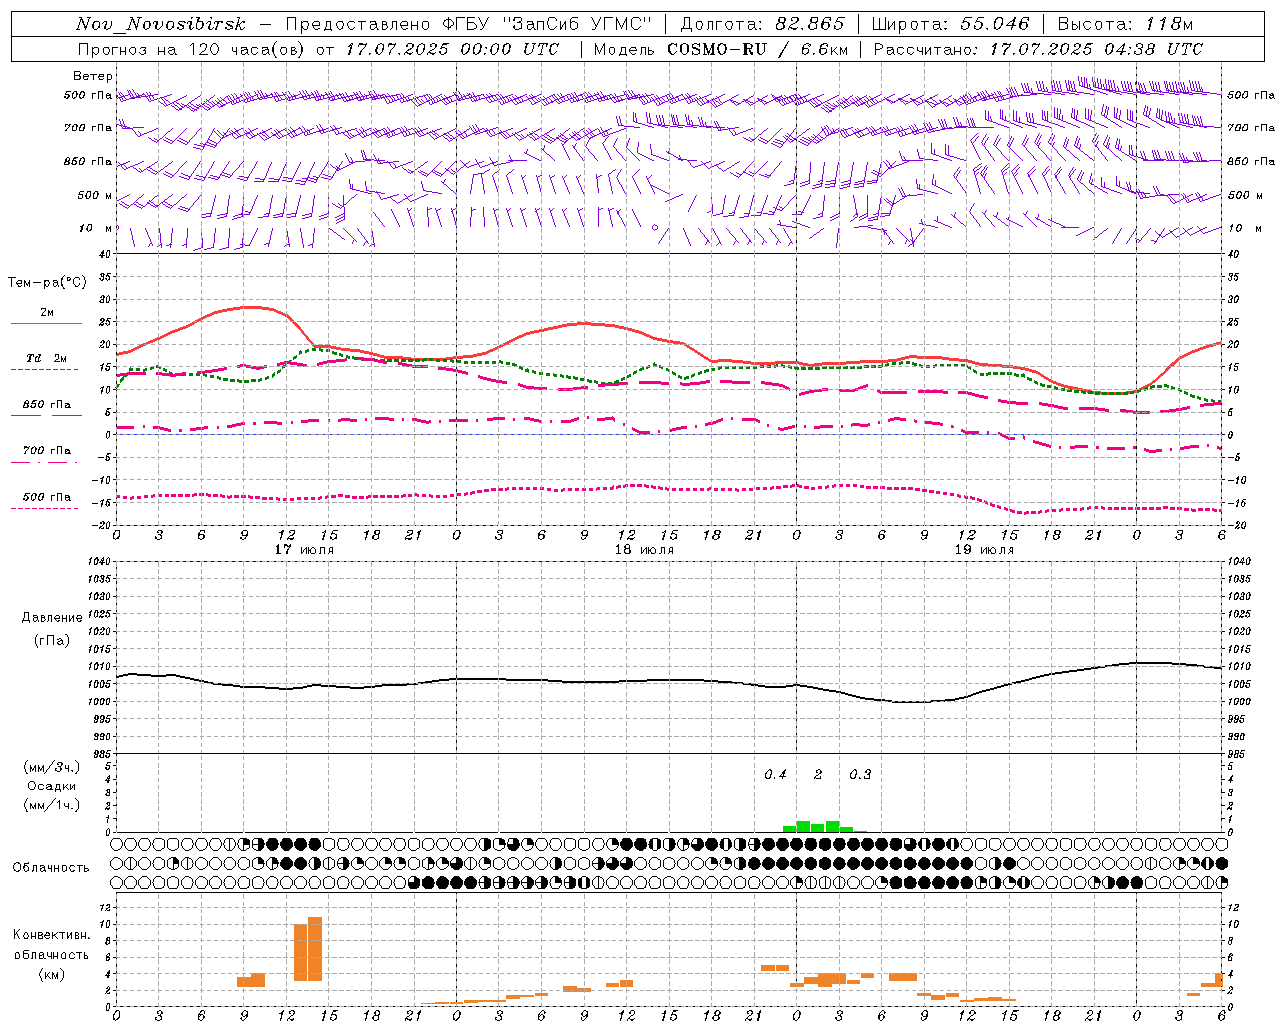
Task: Click the left 1040 pressure axis value
Action: coord(99,562)
